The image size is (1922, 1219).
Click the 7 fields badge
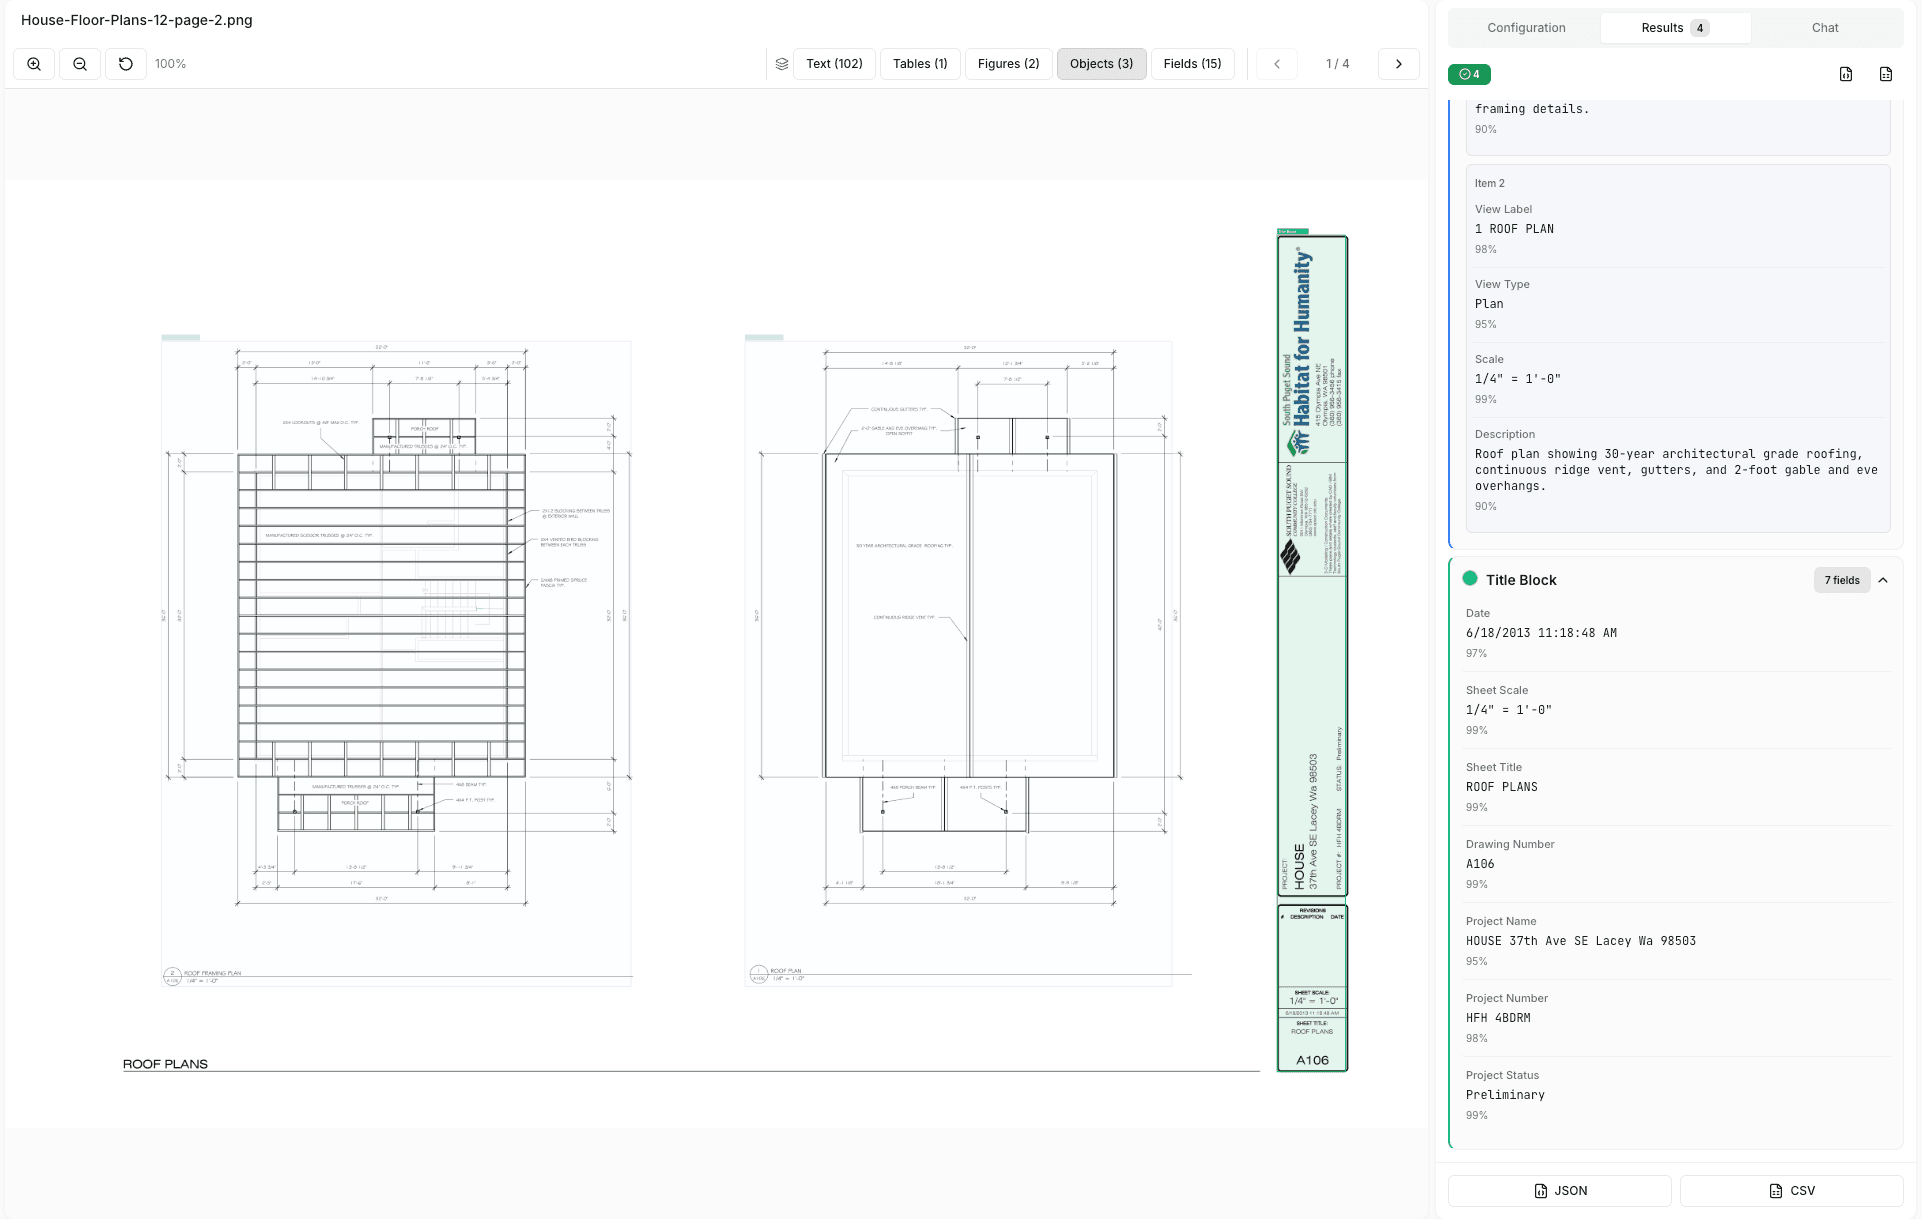click(1841, 580)
